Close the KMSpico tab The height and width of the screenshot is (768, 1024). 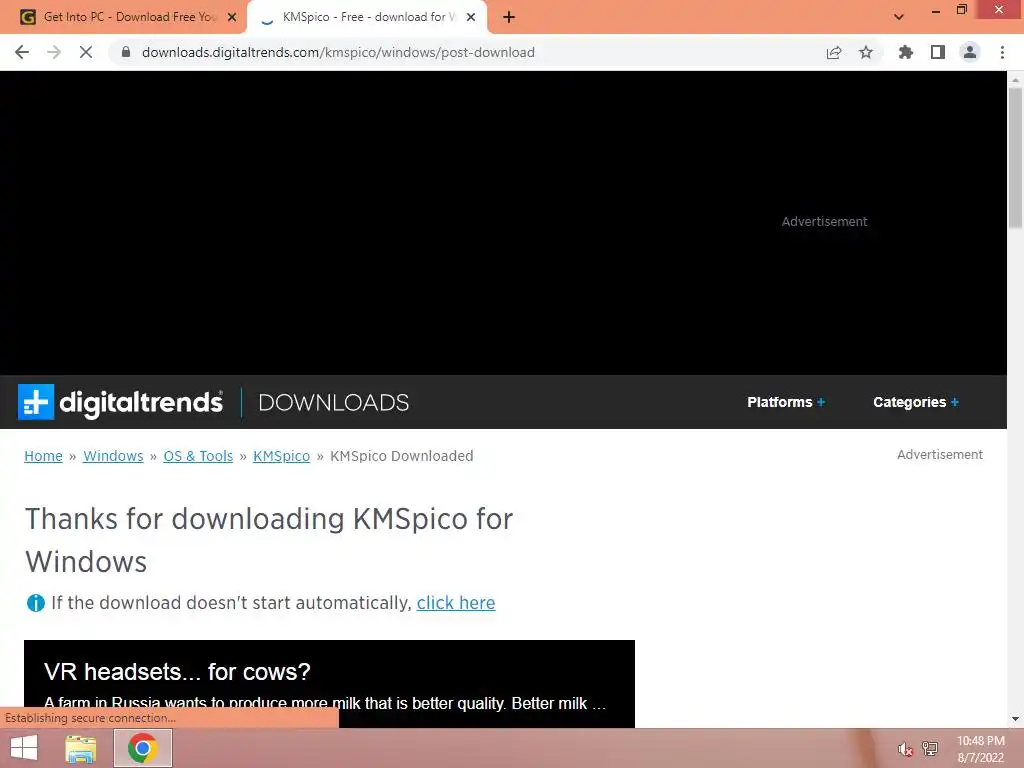471,17
